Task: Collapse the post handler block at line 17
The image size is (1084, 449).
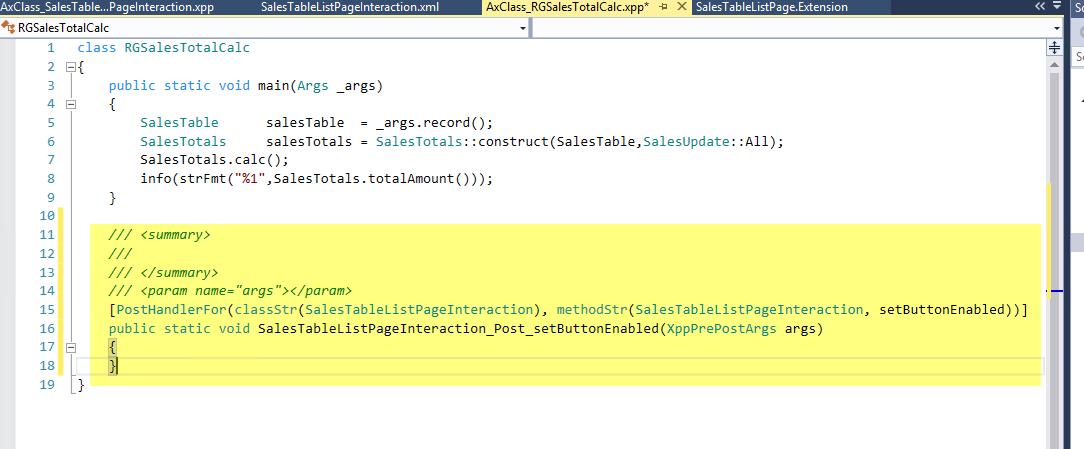Action: 70,347
